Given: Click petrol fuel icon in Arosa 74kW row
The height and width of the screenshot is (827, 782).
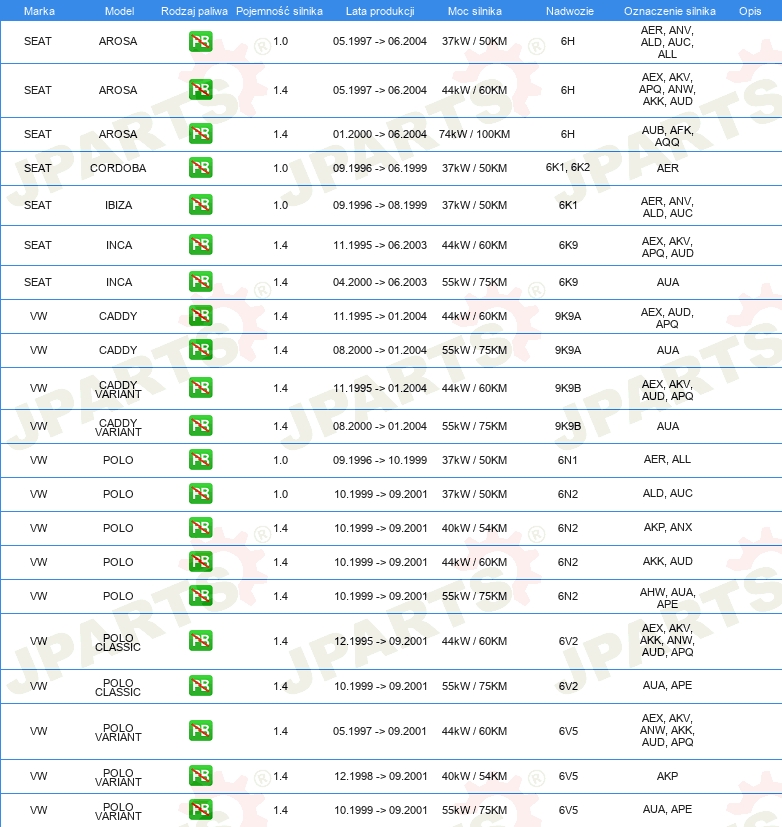Looking at the screenshot, I should tap(200, 133).
